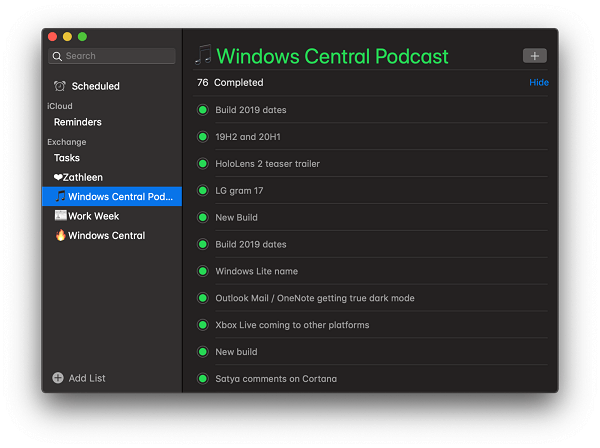The image size is (600, 448).
Task: Click fire emoji icon of Windows Central list
Action: [60, 235]
